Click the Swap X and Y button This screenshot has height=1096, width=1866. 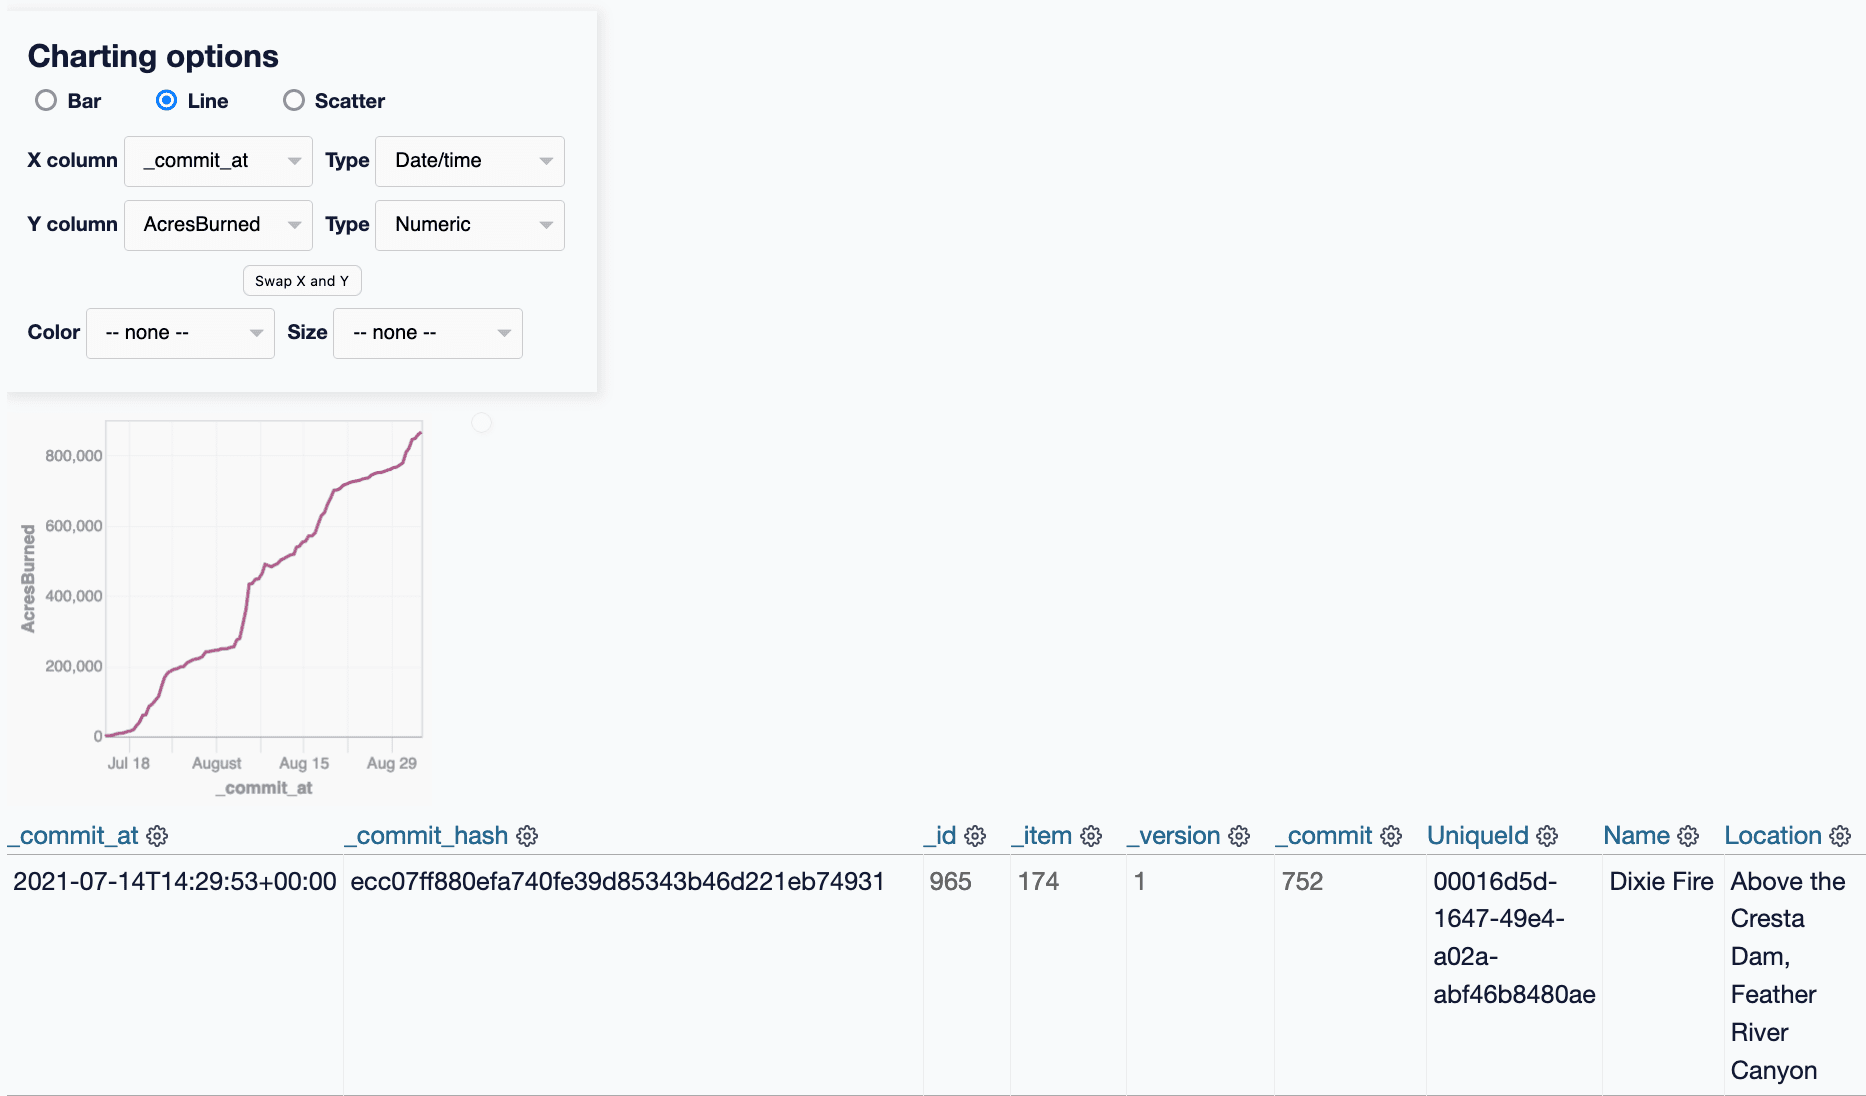302,281
